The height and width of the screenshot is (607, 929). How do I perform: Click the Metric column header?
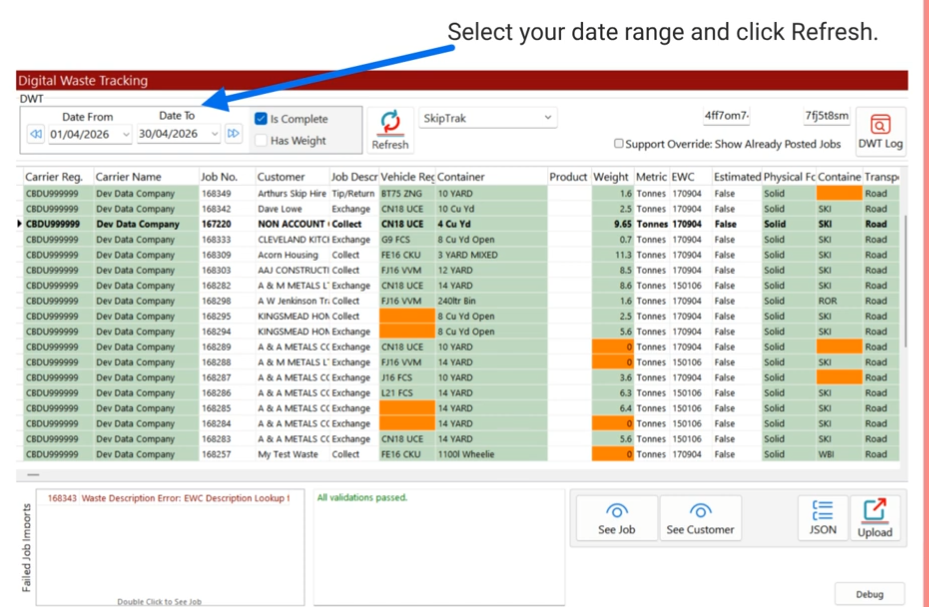point(652,176)
